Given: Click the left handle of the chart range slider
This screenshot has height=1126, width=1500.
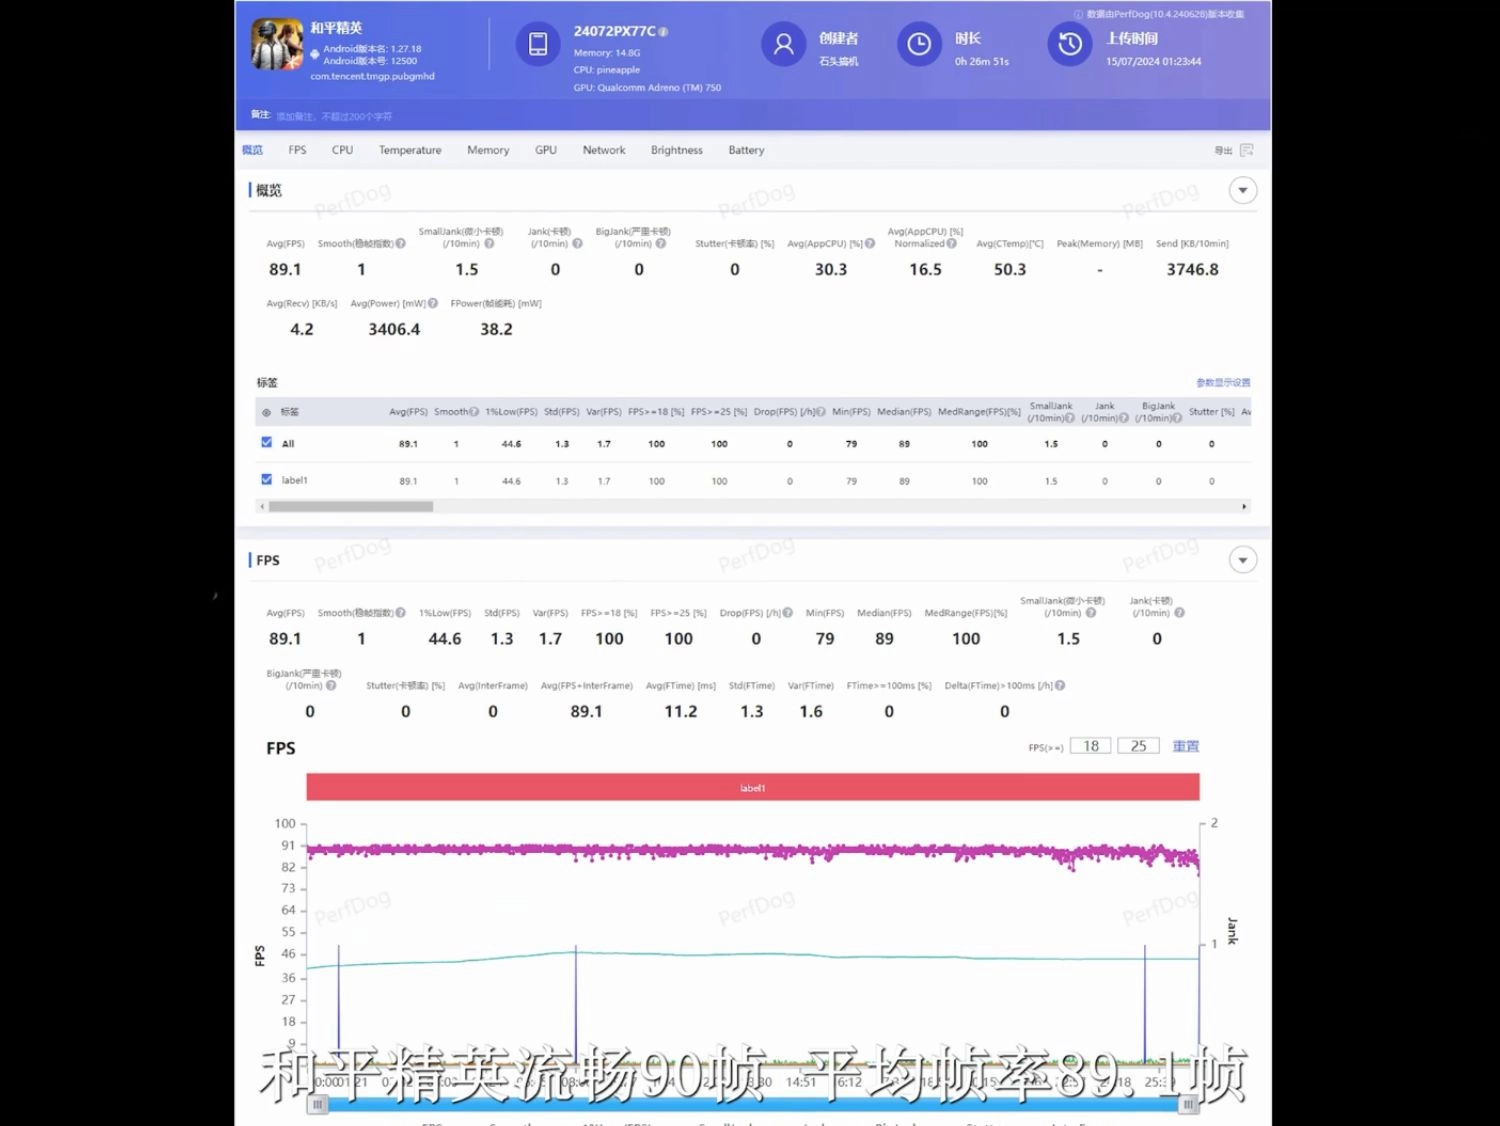Looking at the screenshot, I should (x=317, y=1104).
